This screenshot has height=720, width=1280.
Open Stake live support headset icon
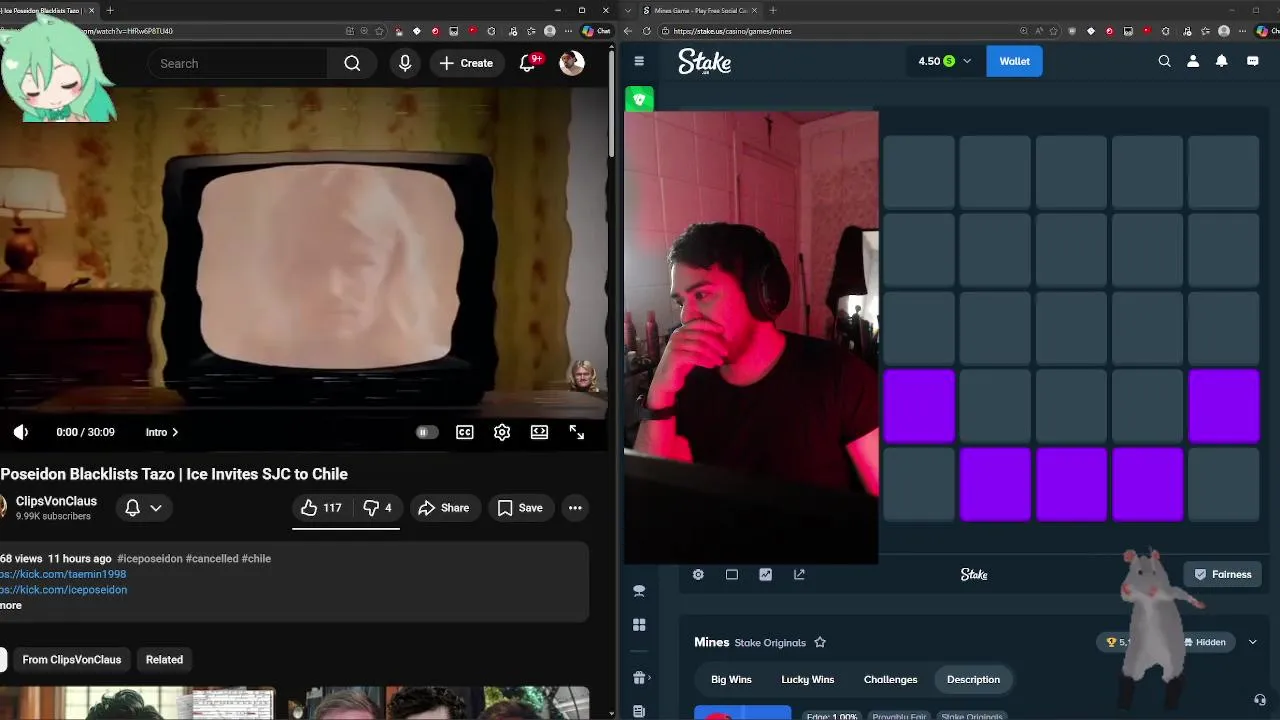pos(1260,699)
